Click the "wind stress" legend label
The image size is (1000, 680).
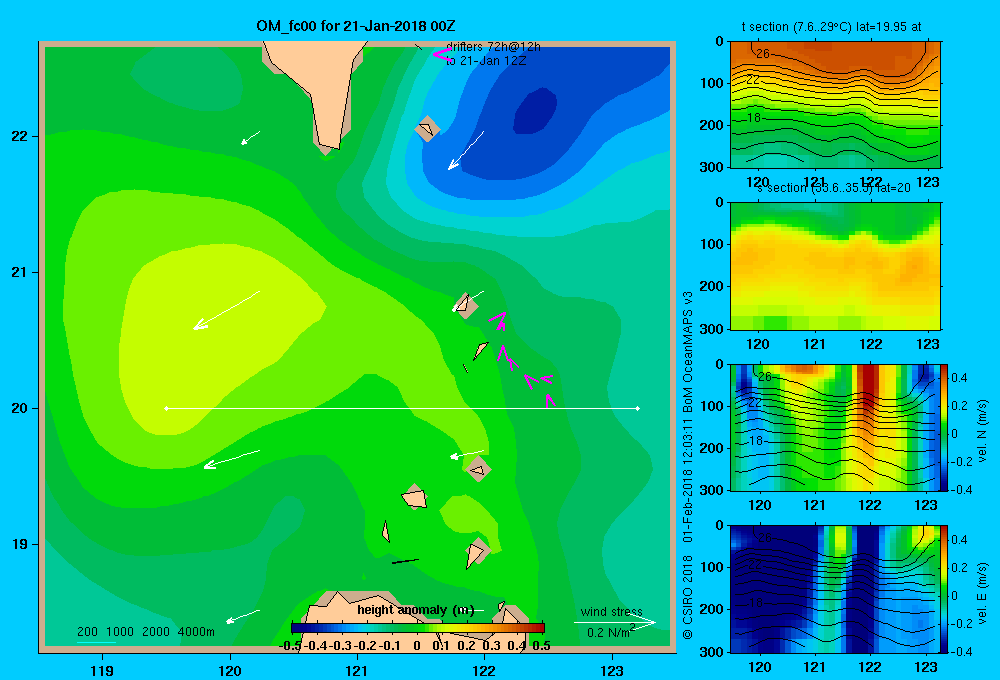point(612,612)
